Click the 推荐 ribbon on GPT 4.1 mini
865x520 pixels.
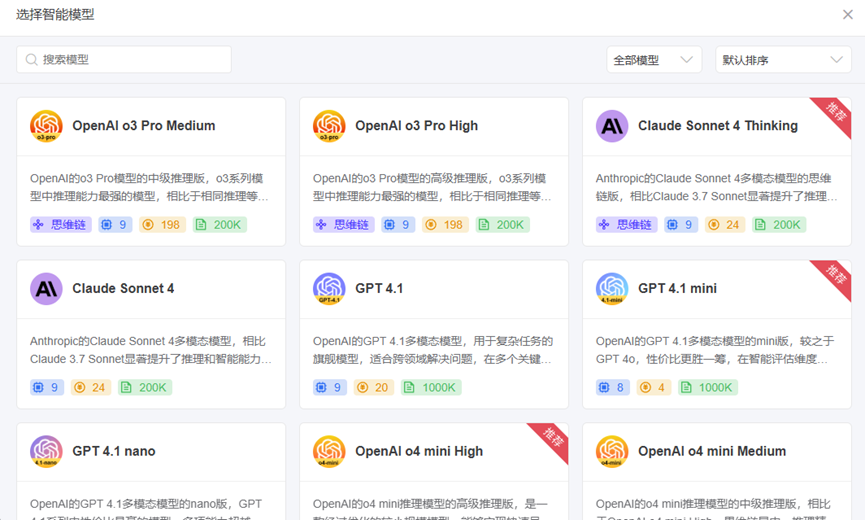click(836, 276)
